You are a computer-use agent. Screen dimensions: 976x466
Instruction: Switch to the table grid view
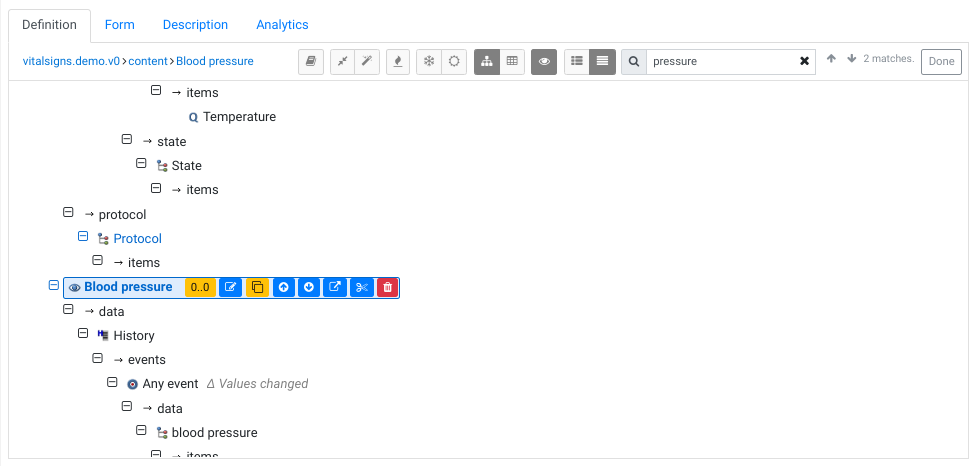[x=512, y=61]
